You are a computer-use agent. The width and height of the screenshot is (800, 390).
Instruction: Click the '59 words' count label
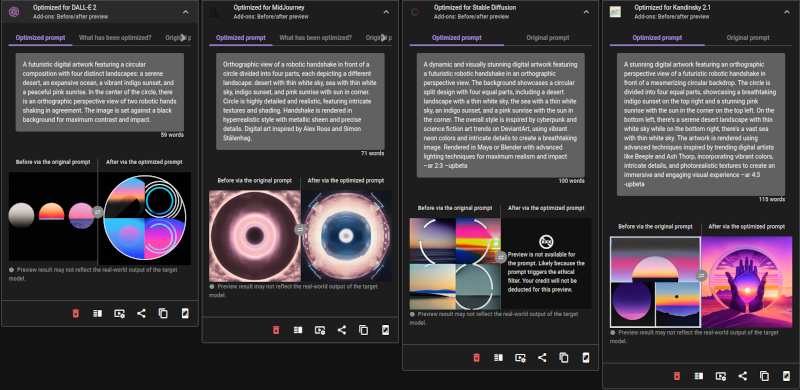click(172, 135)
